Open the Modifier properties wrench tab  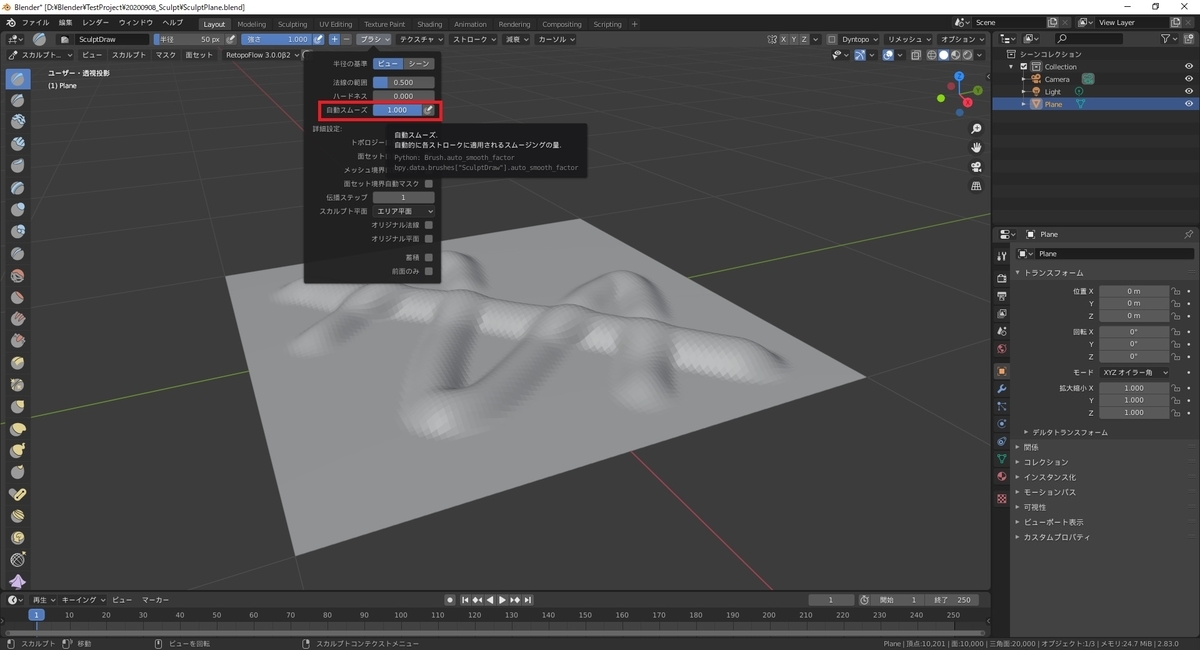click(1001, 388)
